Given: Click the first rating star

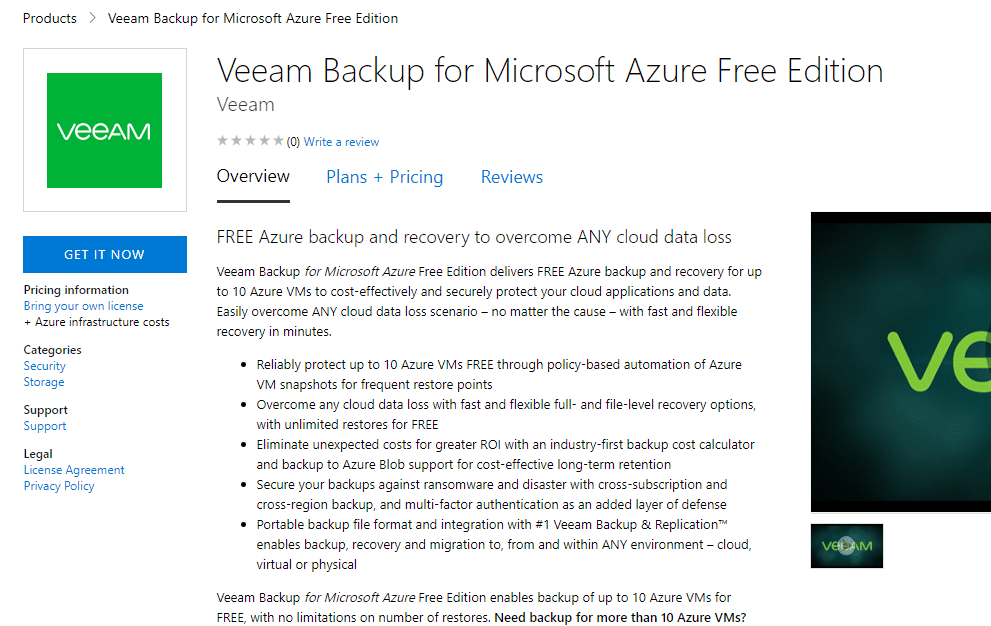Looking at the screenshot, I should tap(222, 141).
